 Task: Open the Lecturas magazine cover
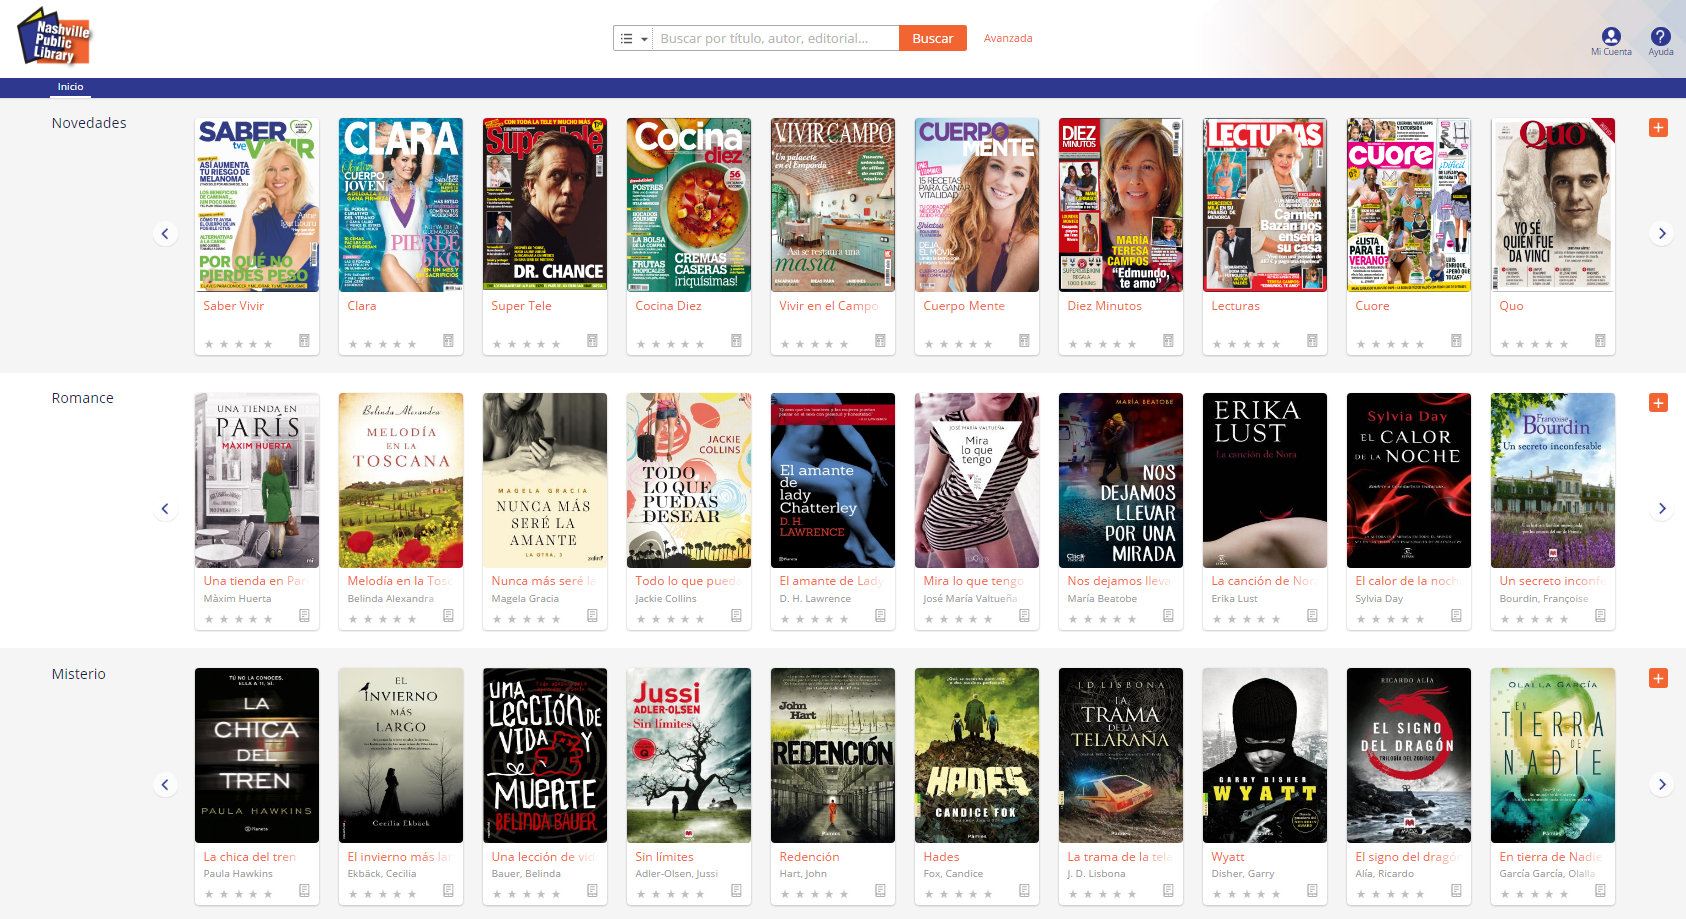click(1265, 205)
